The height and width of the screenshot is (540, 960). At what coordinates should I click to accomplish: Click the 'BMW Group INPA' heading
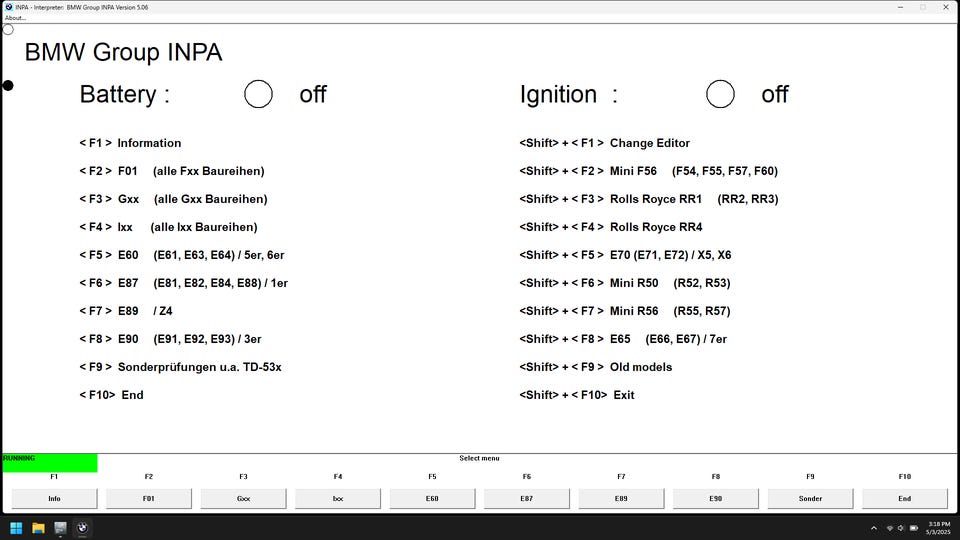pos(123,52)
